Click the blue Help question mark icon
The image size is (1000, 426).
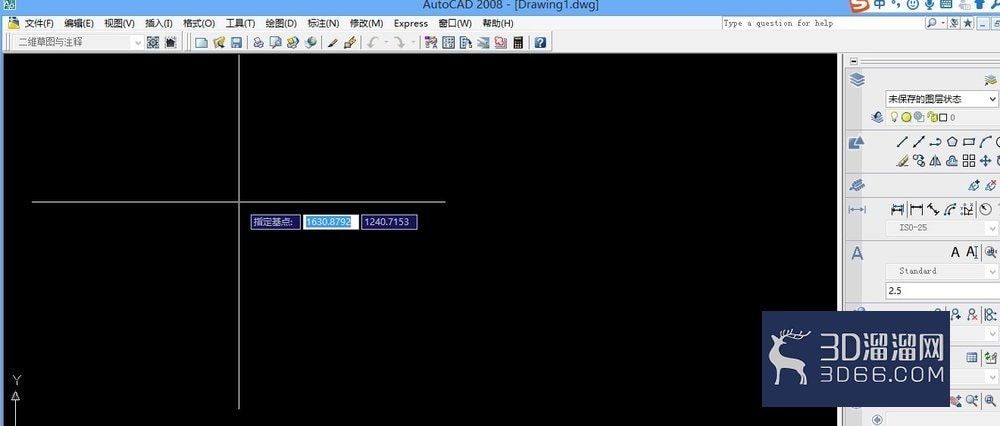pyautogui.click(x=540, y=43)
